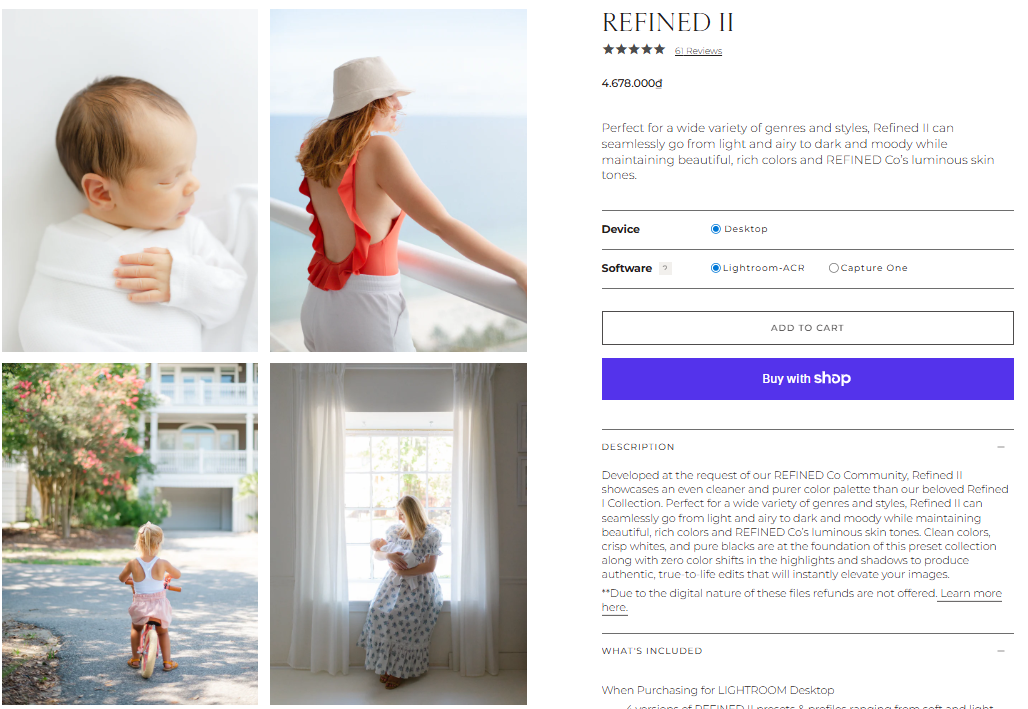Viewport: 1028px width, 709px height.
Task: Click the REFINED II product title
Action: (x=667, y=23)
